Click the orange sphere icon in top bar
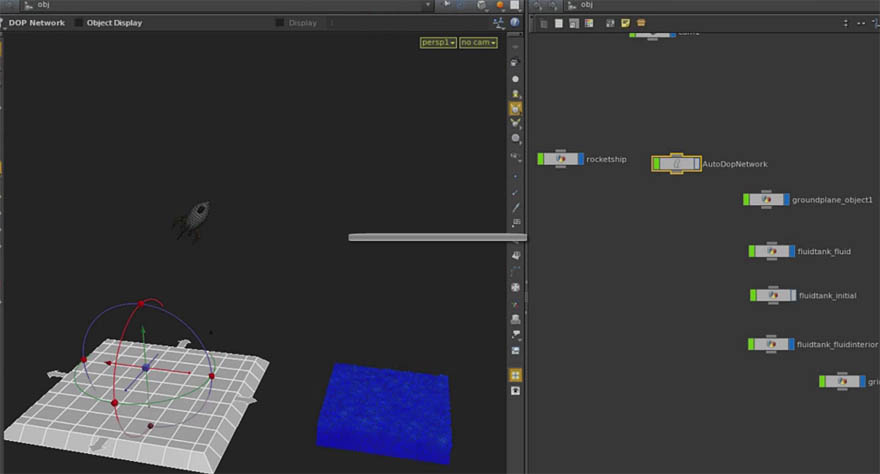 point(499,5)
